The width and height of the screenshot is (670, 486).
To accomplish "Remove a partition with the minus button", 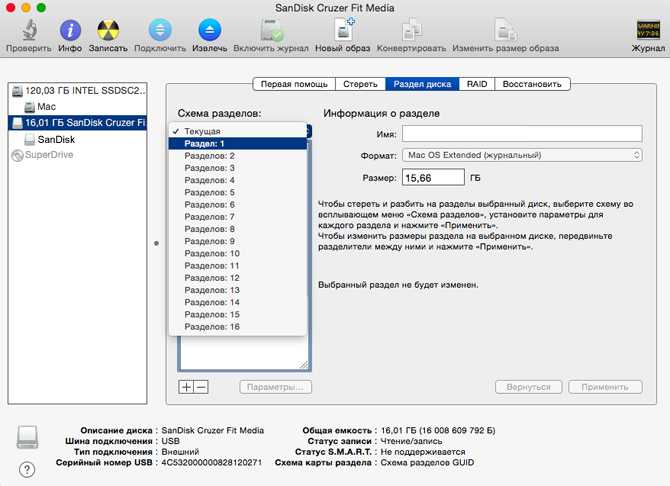I will tap(201, 387).
